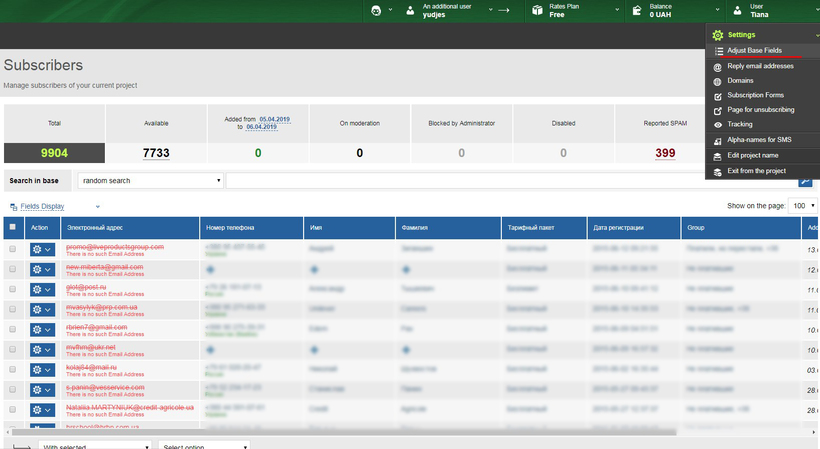Click the additional user person icon
Image resolution: width=820 pixels, height=449 pixels.
pos(411,10)
